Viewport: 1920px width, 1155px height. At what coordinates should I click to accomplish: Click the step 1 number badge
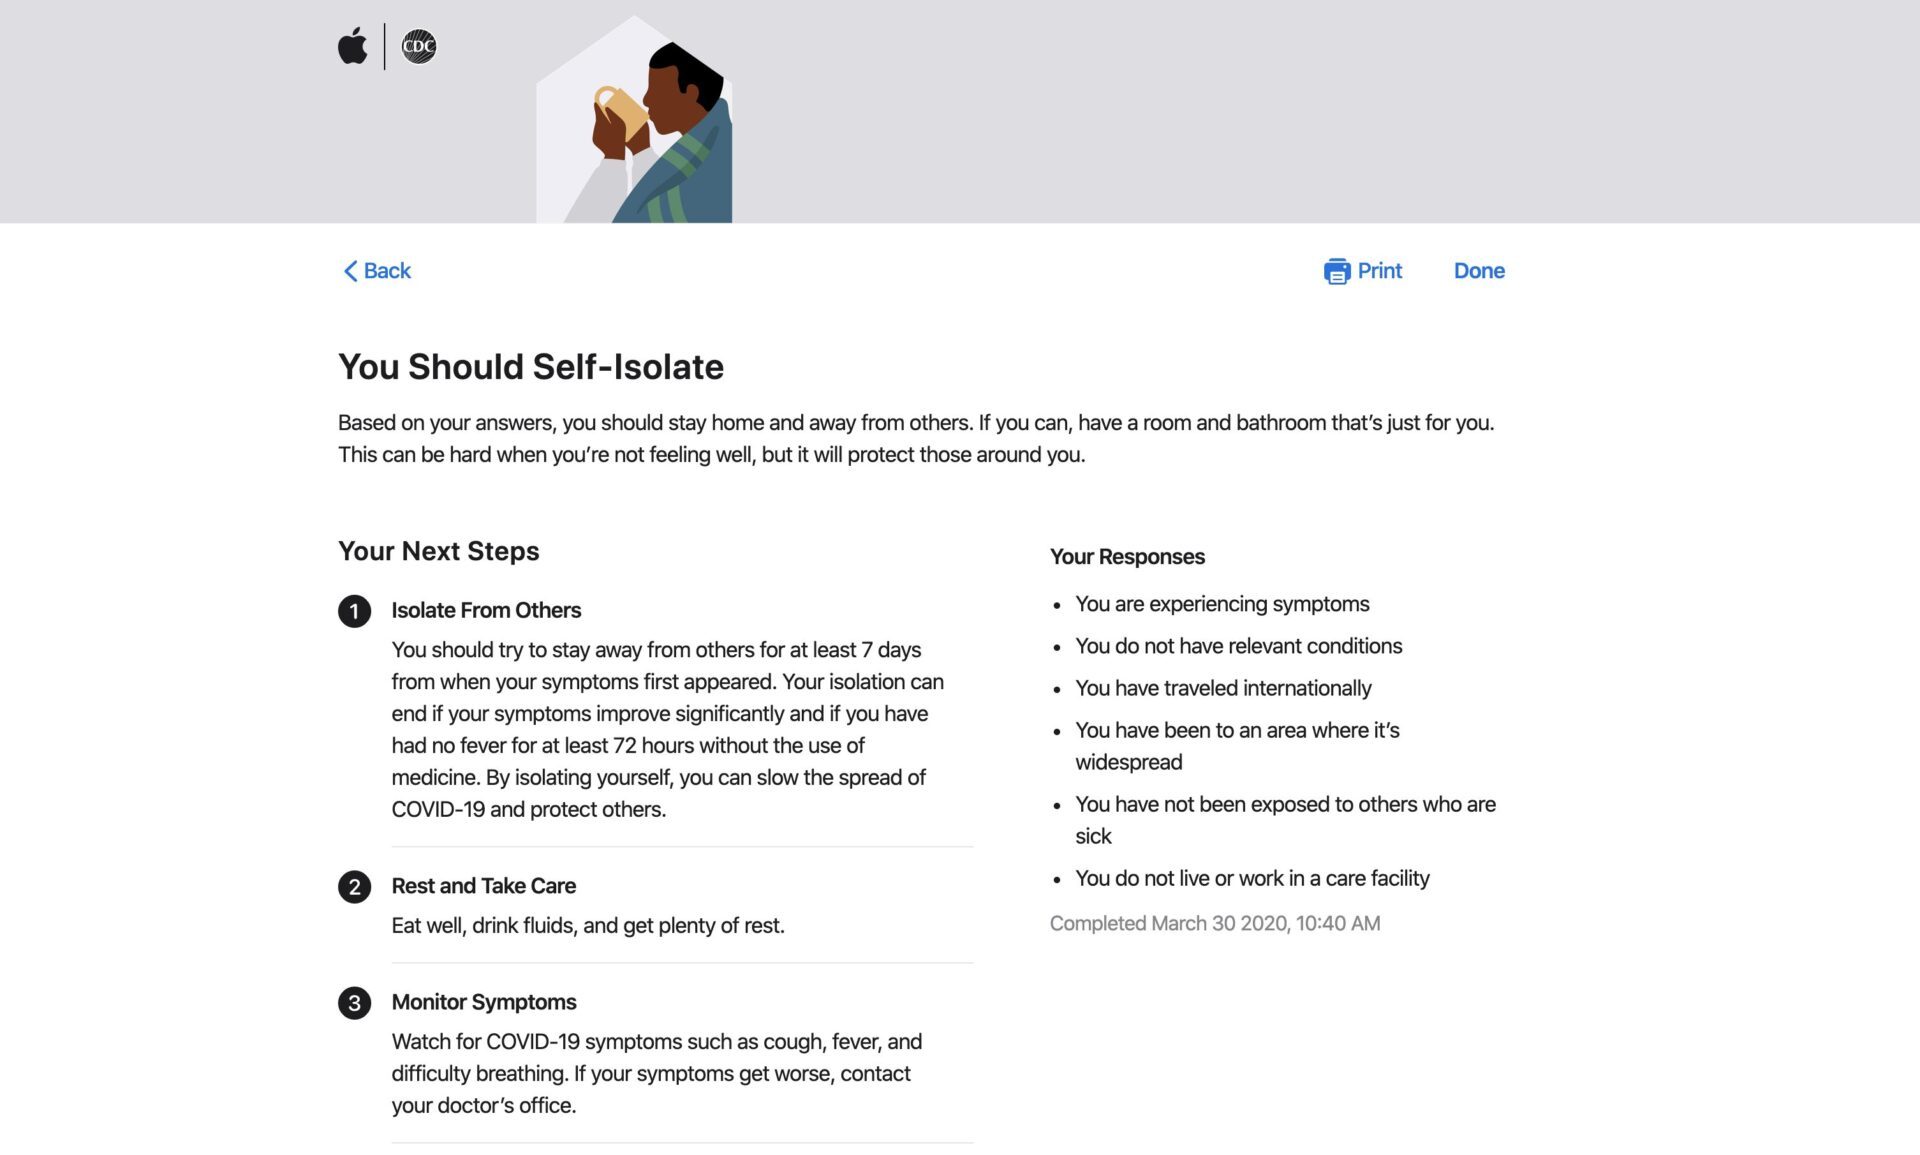354,611
